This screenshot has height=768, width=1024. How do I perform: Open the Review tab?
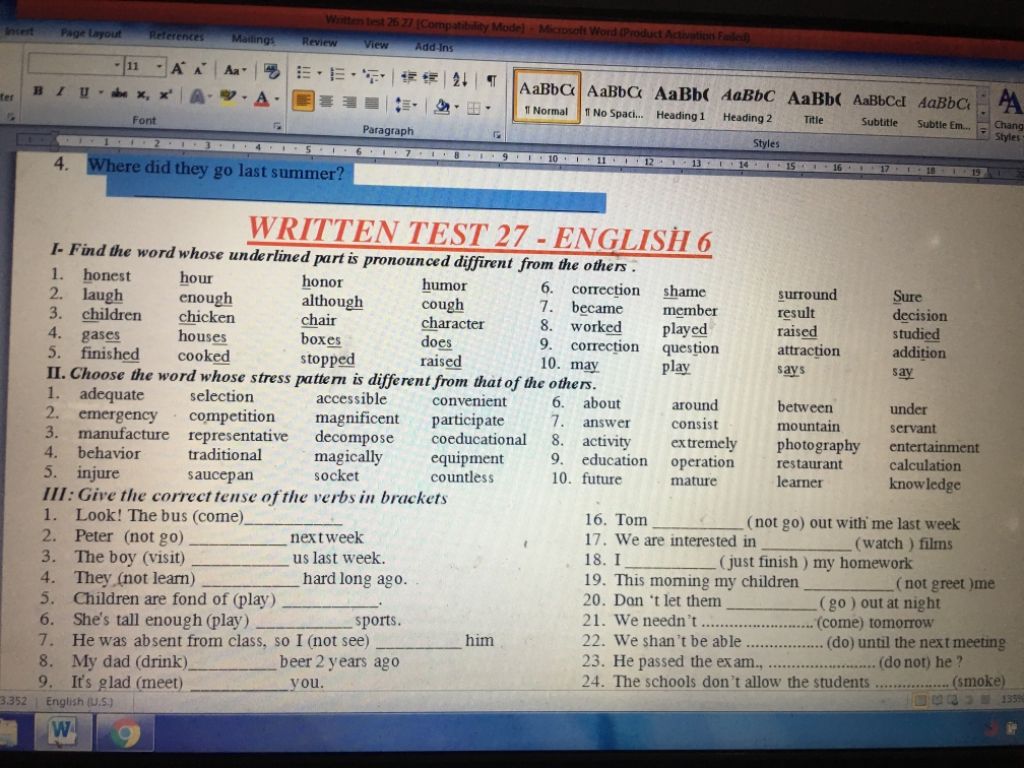pos(319,41)
